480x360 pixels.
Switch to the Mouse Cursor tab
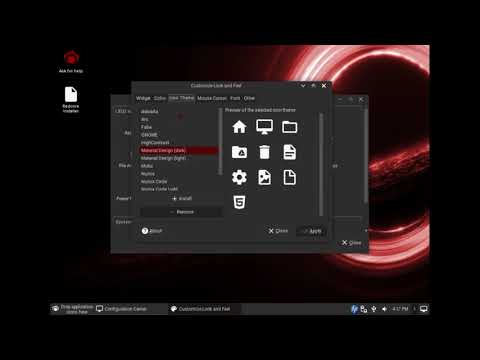[x=212, y=98]
